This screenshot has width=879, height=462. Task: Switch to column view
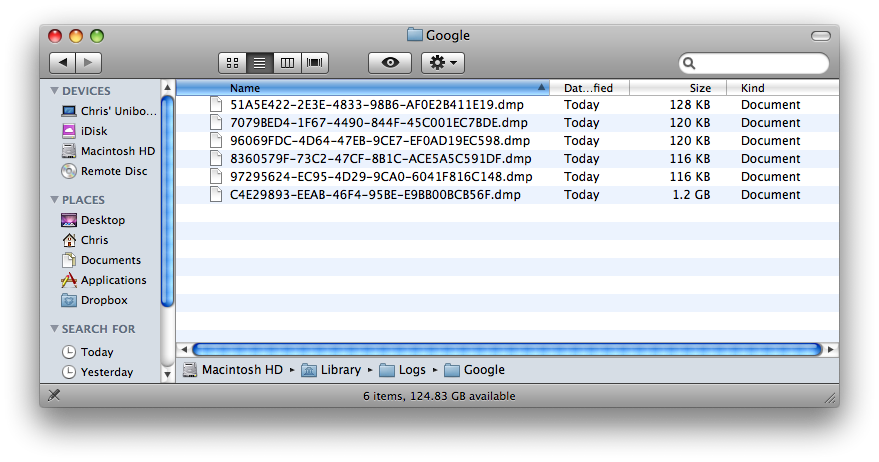click(287, 63)
